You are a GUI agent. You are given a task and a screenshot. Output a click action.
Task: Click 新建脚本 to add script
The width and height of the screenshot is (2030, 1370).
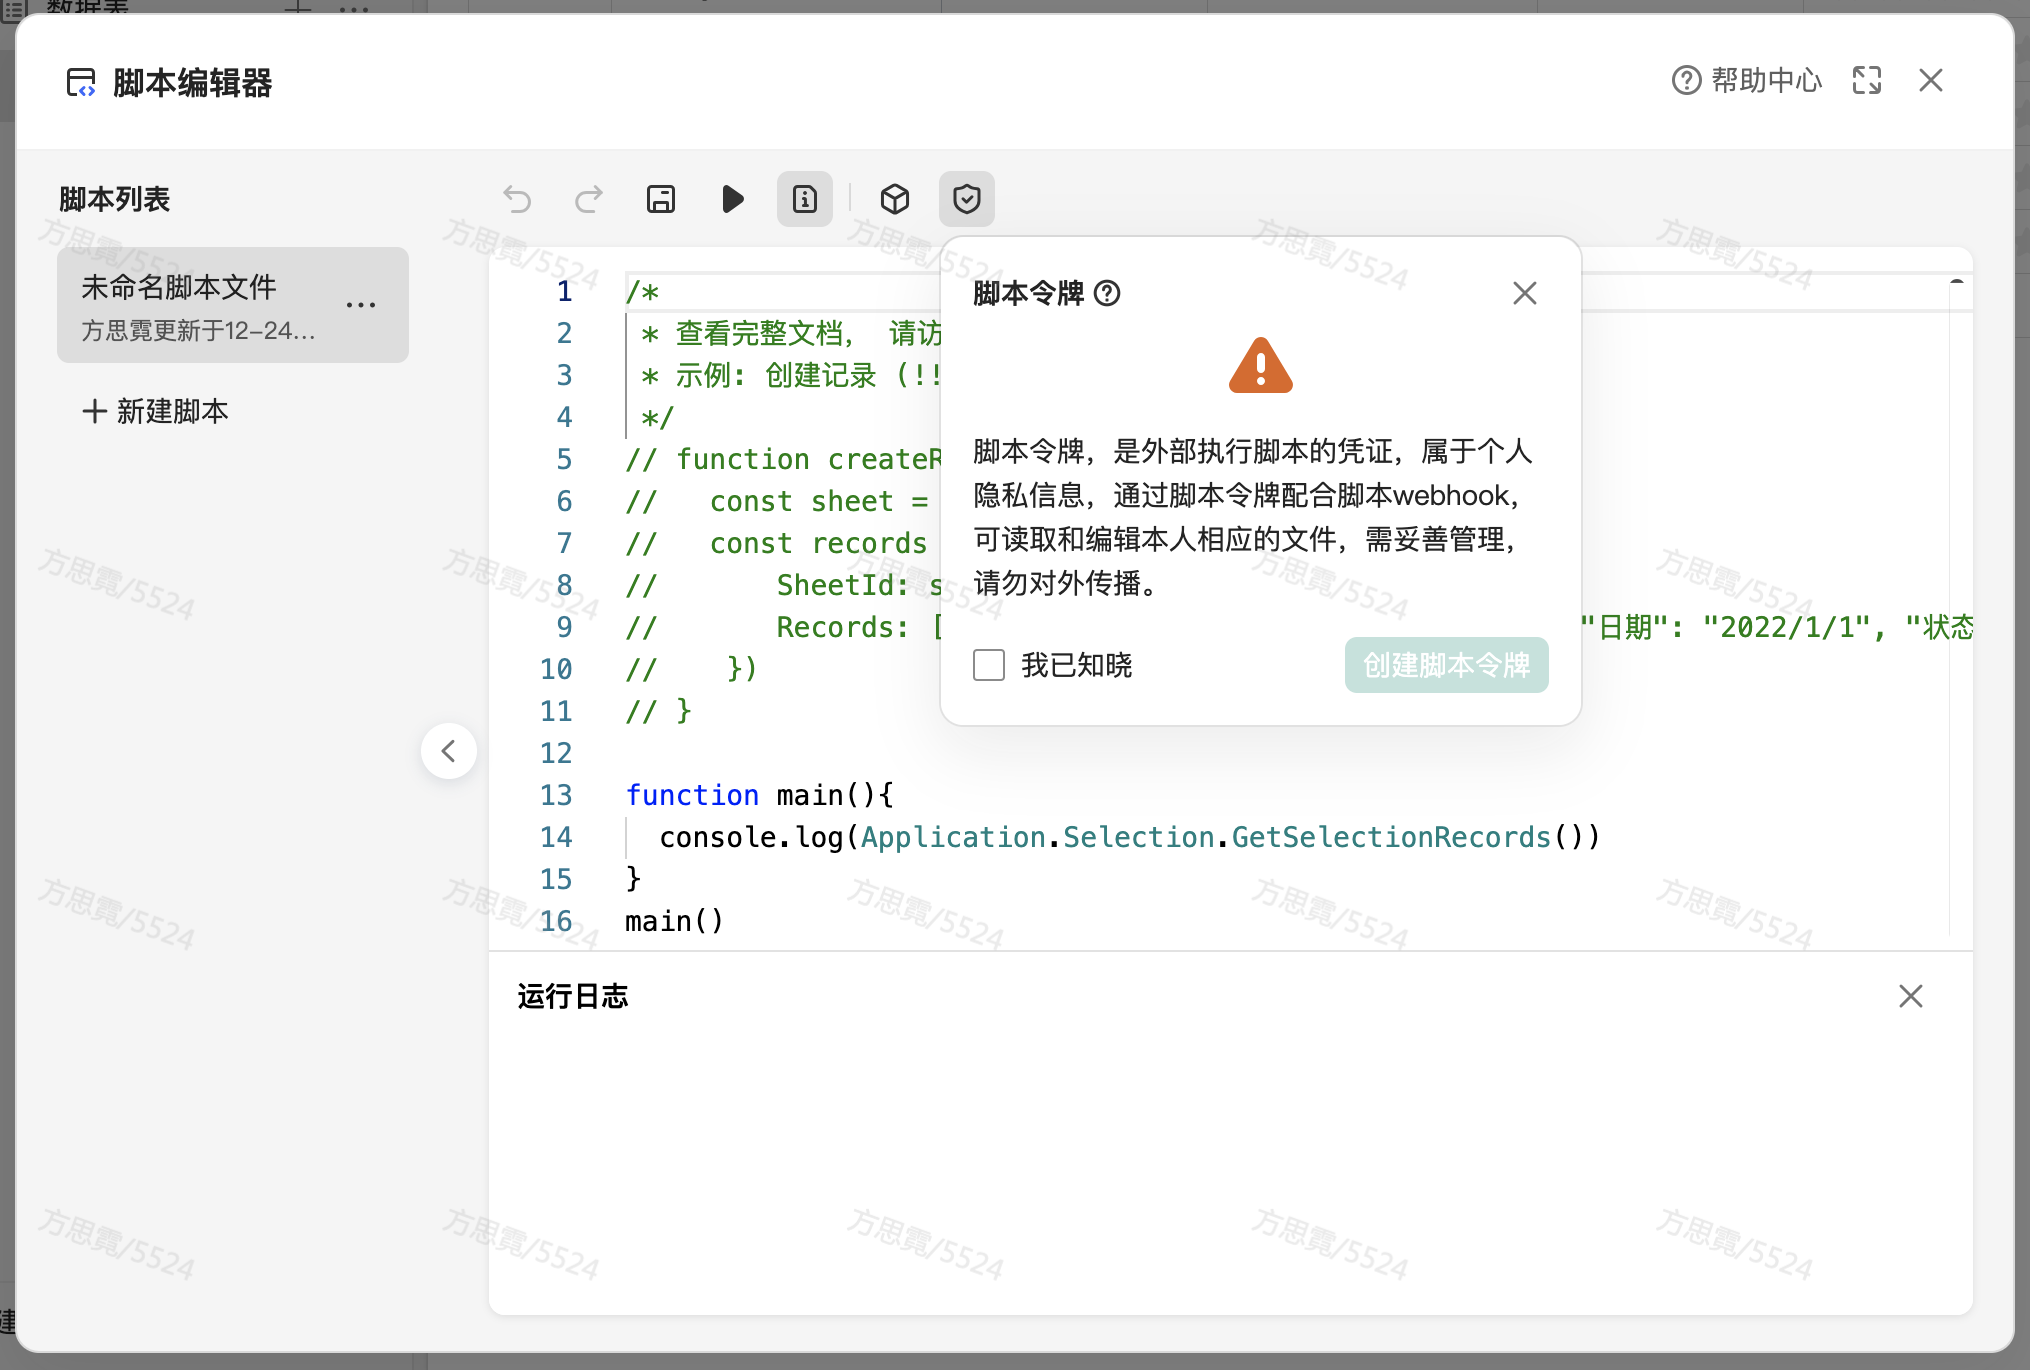coord(156,411)
